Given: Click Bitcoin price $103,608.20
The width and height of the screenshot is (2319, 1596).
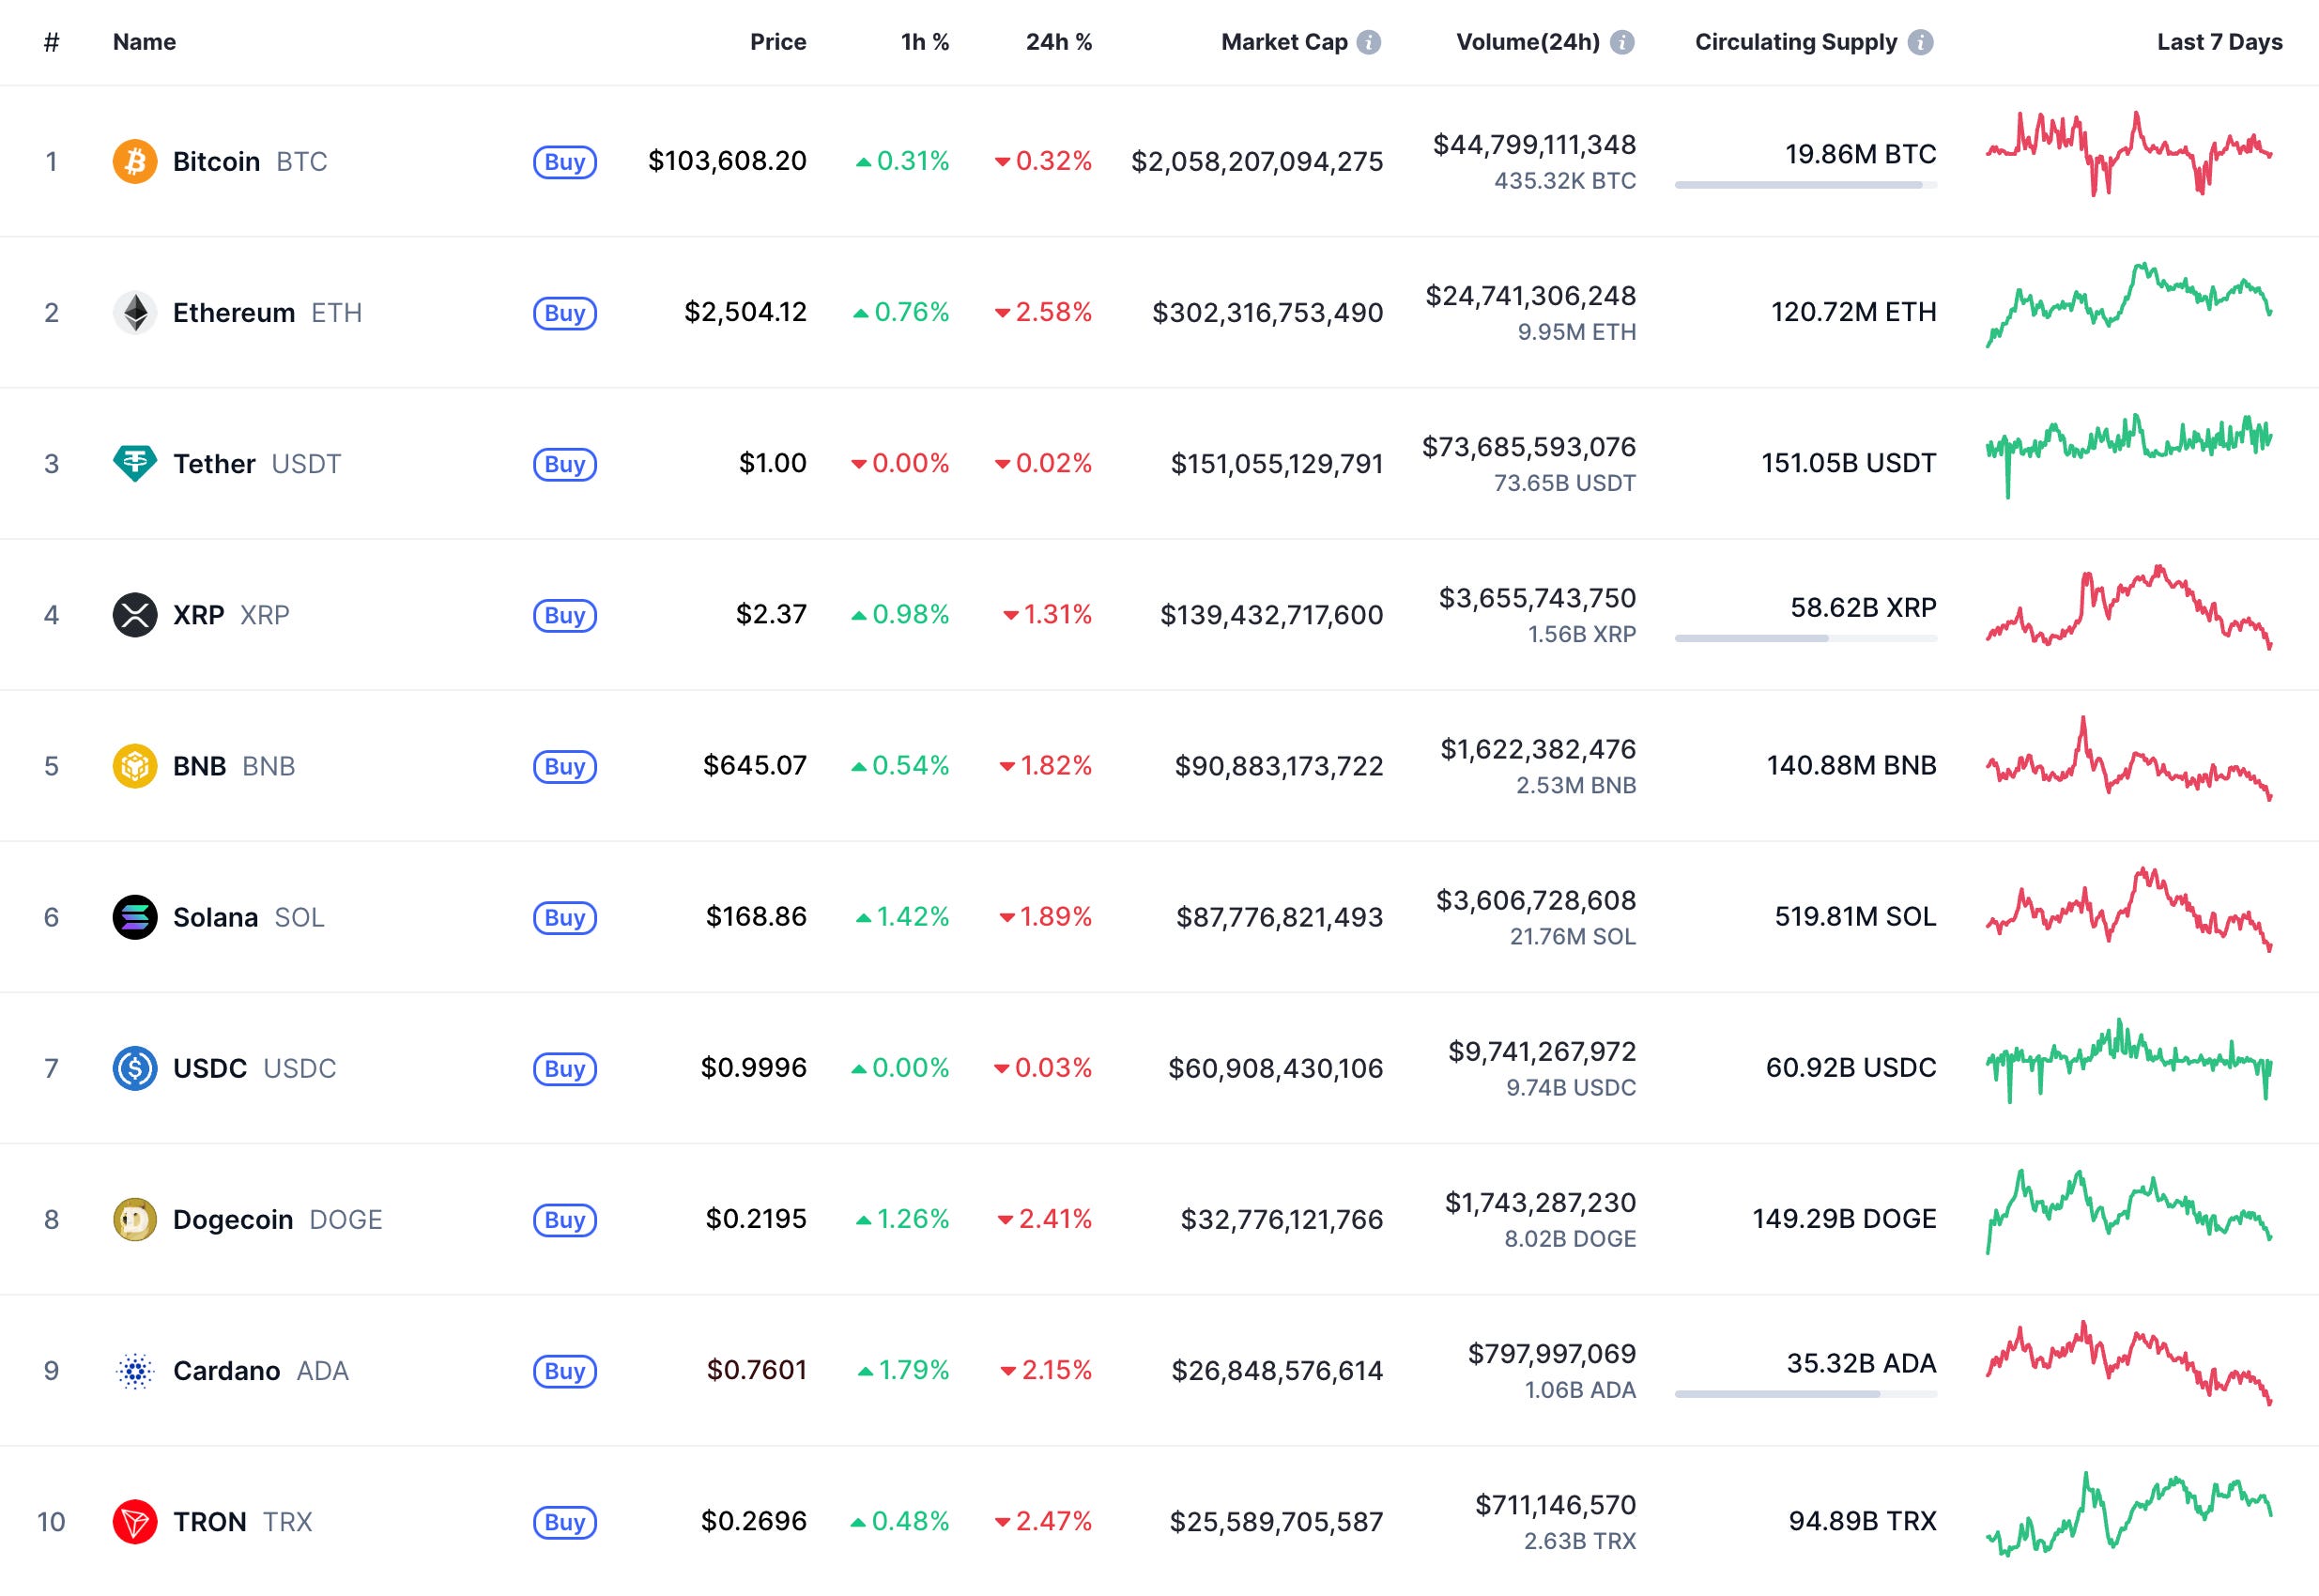Looking at the screenshot, I should tap(727, 160).
